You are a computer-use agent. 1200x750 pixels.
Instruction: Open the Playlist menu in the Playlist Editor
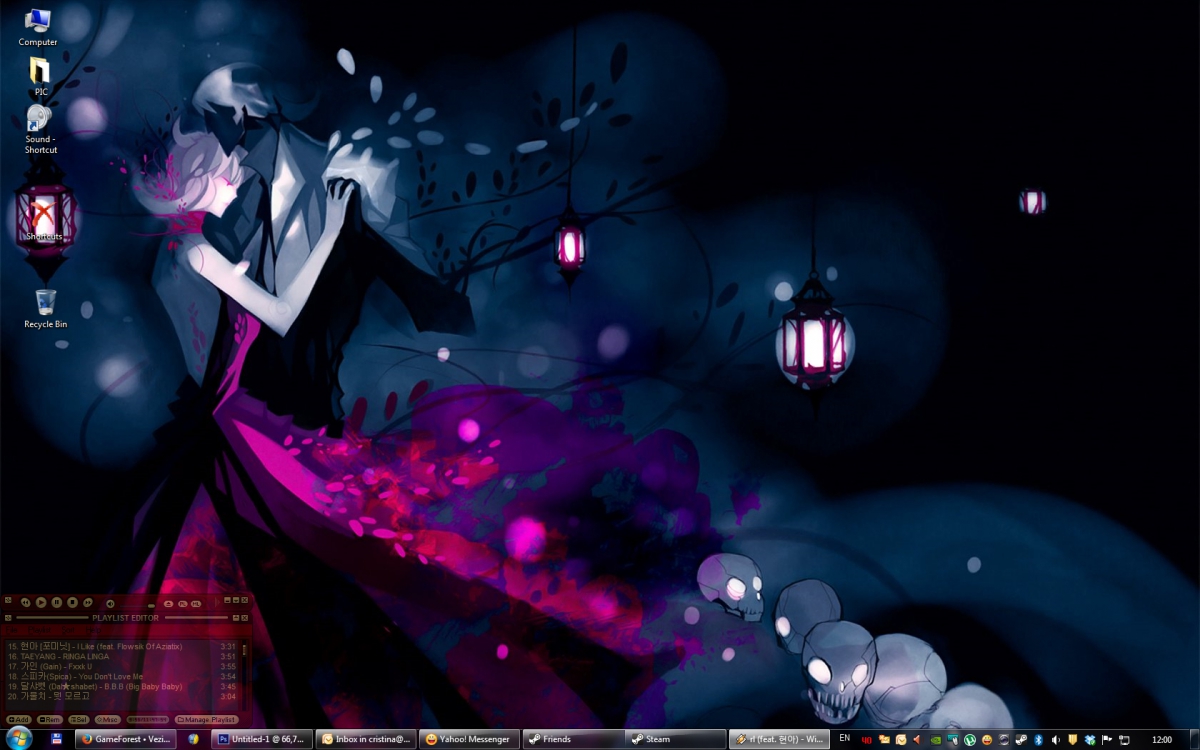[40, 630]
